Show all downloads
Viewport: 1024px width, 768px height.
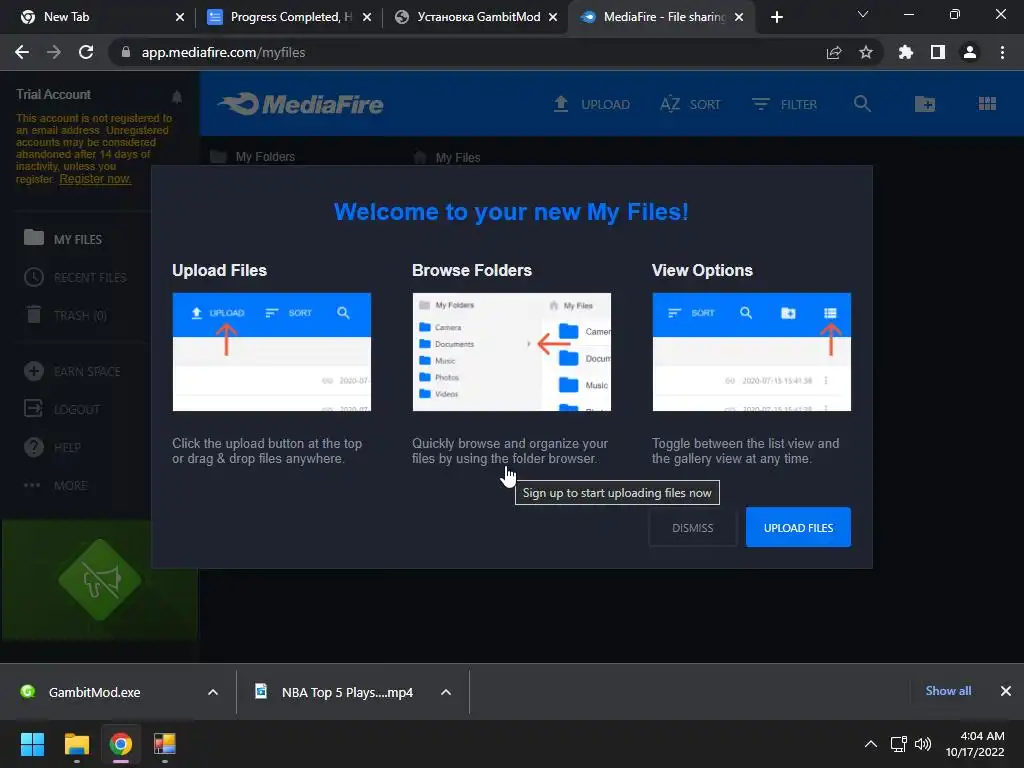tap(948, 690)
